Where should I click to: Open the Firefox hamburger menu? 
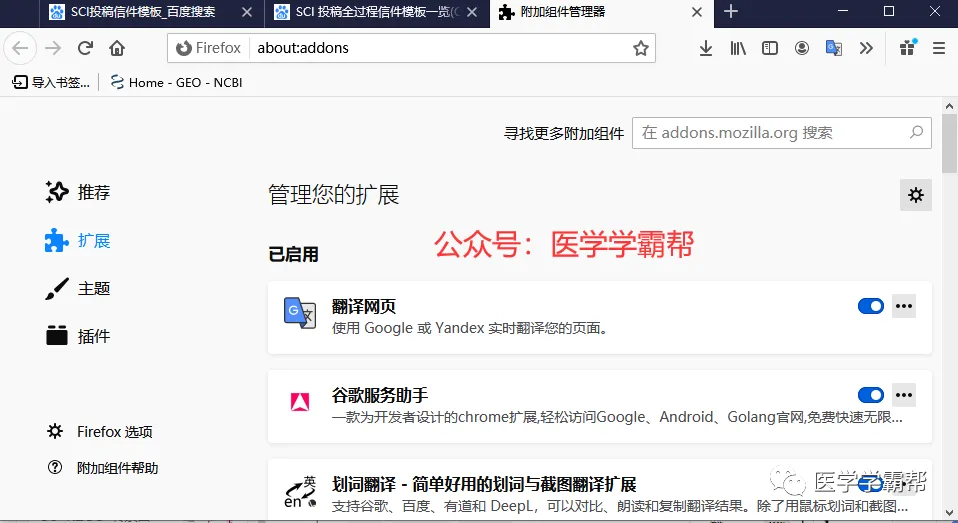(x=939, y=48)
